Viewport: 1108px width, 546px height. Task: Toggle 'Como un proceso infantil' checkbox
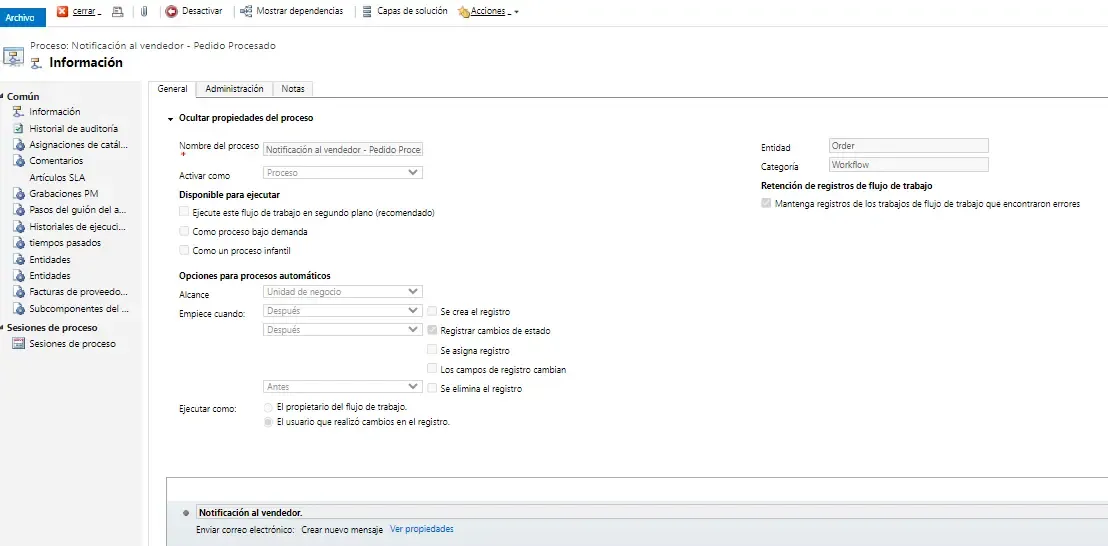point(183,250)
